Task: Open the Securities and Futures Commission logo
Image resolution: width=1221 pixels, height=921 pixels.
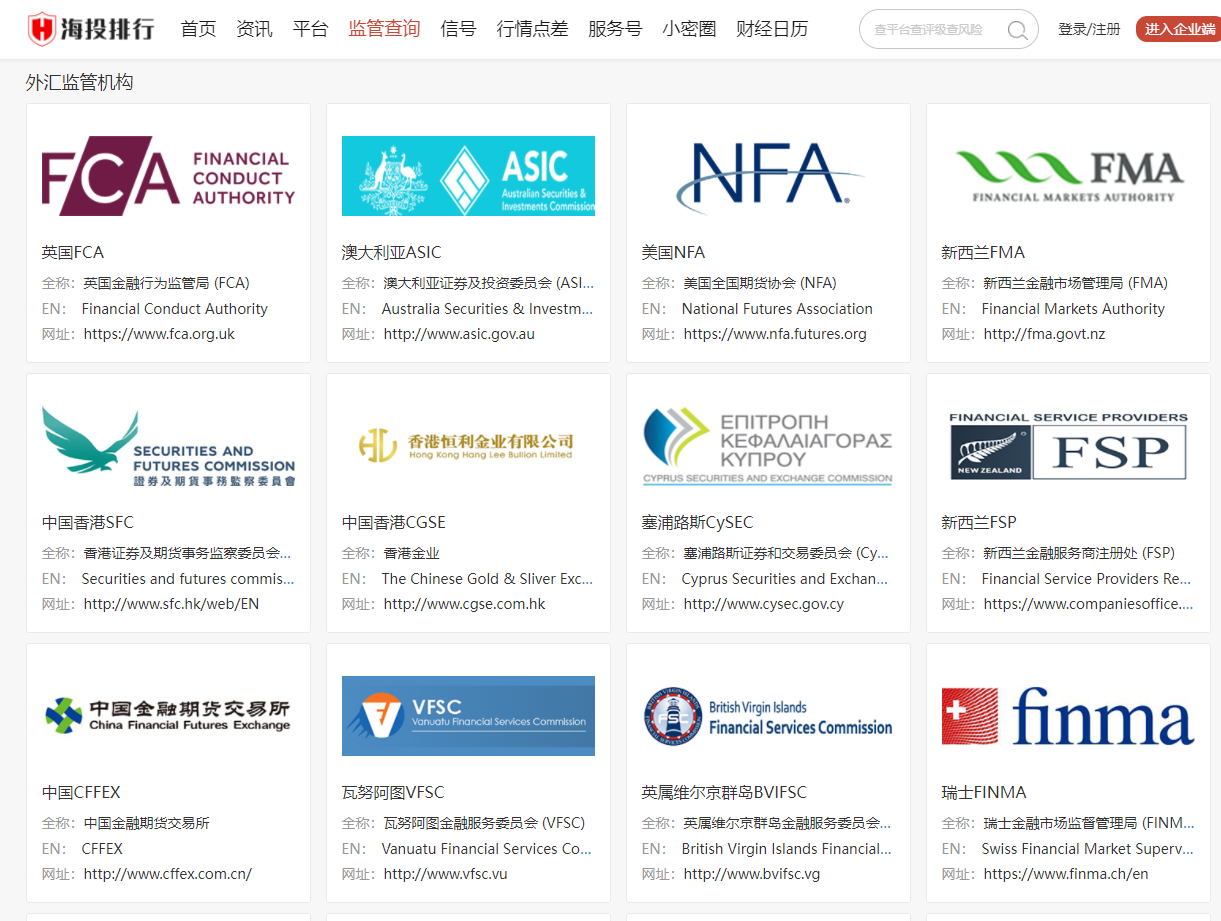Action: (168, 446)
